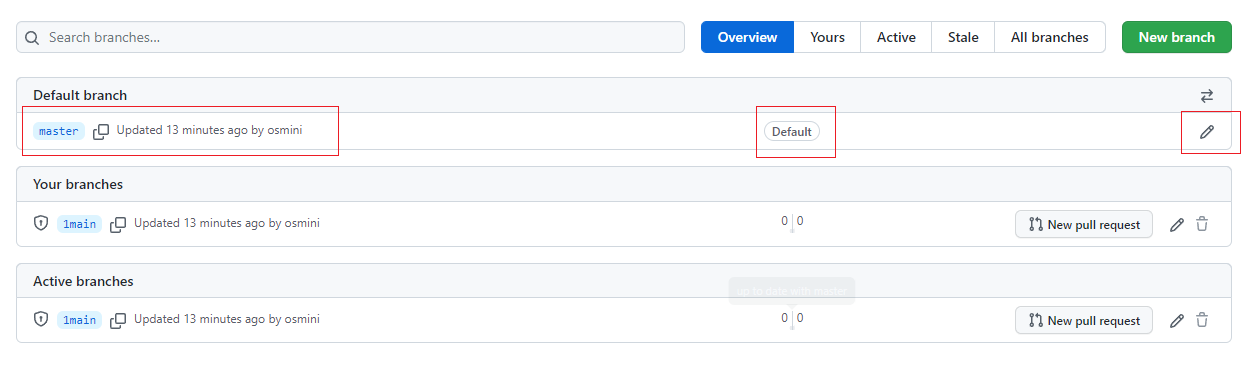Viewport: 1256px width, 378px height.
Task: Switch to the Yours tab
Action: (x=827, y=37)
